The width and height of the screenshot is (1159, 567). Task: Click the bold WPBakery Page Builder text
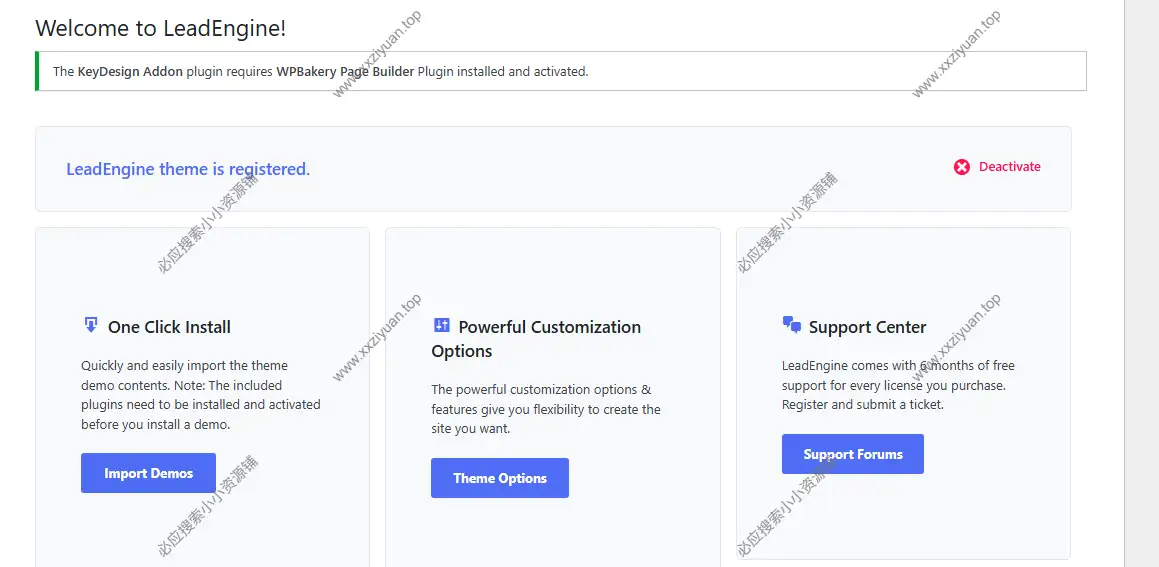(345, 71)
